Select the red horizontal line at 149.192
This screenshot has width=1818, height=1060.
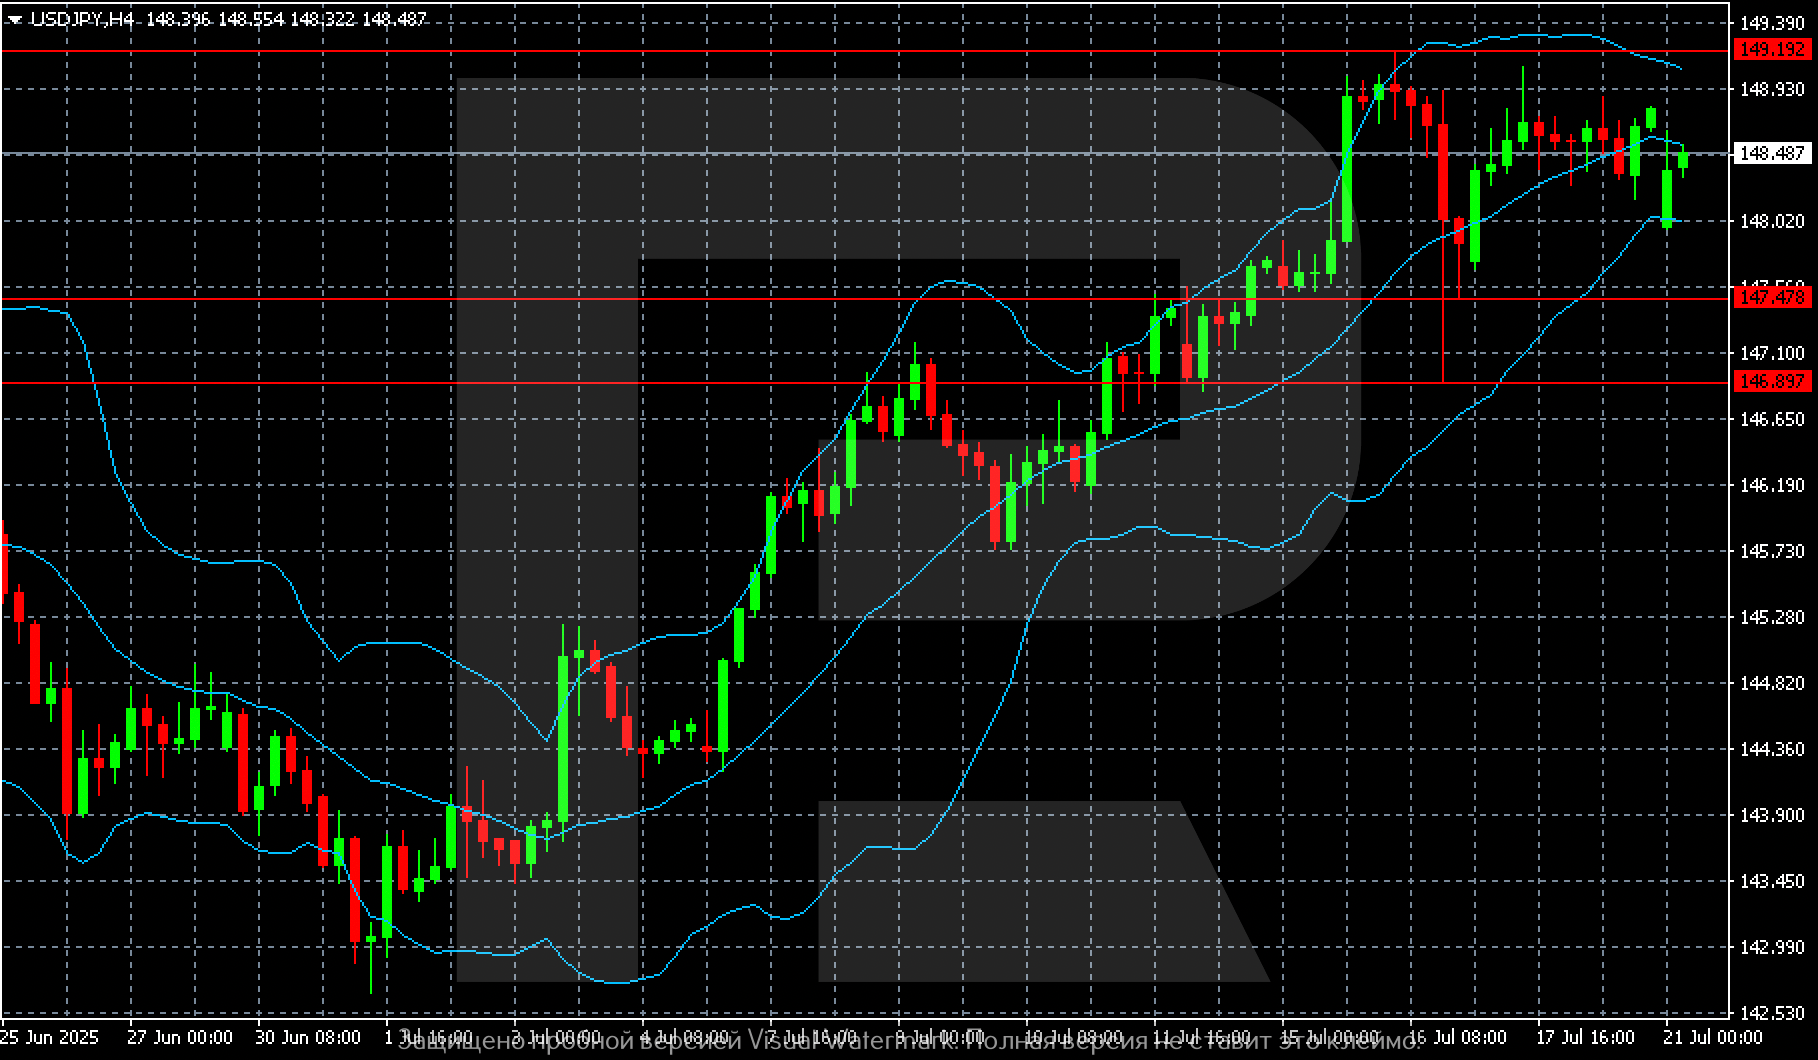pyautogui.click(x=865, y=50)
